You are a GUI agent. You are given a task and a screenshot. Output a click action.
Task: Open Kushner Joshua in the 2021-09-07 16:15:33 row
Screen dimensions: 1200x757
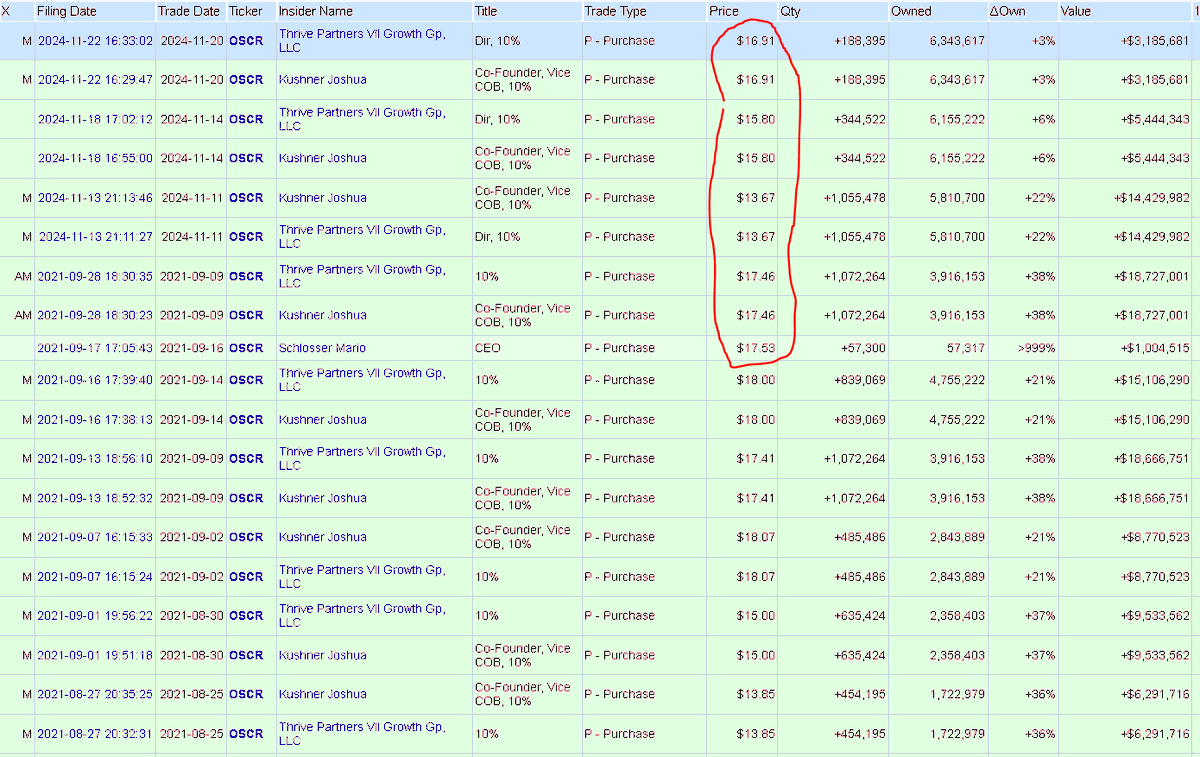click(322, 537)
